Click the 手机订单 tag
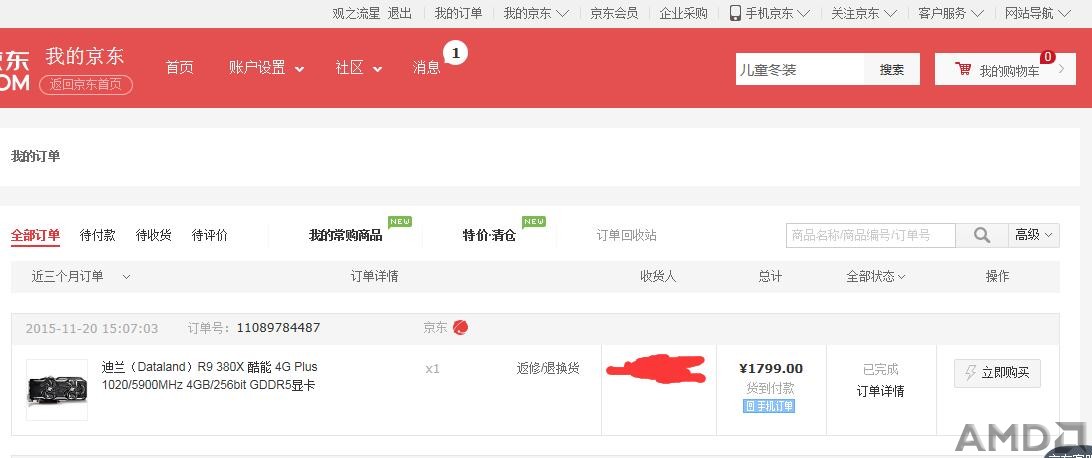The image size is (1092, 458). pyautogui.click(x=769, y=406)
